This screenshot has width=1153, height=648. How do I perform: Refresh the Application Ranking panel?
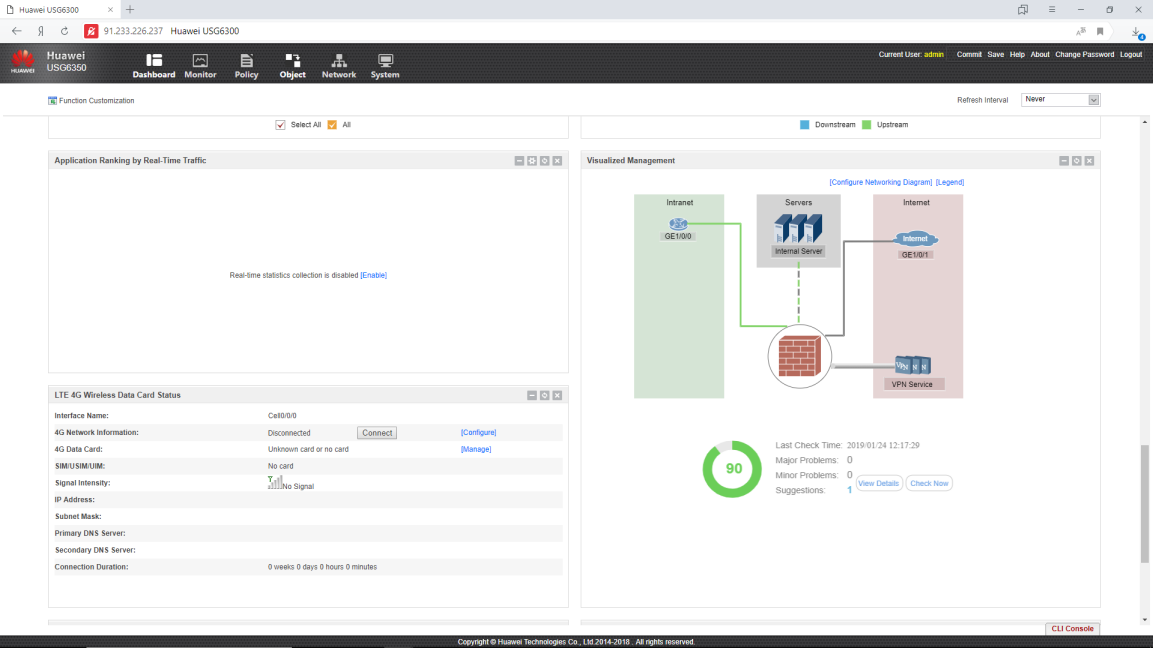[545, 160]
